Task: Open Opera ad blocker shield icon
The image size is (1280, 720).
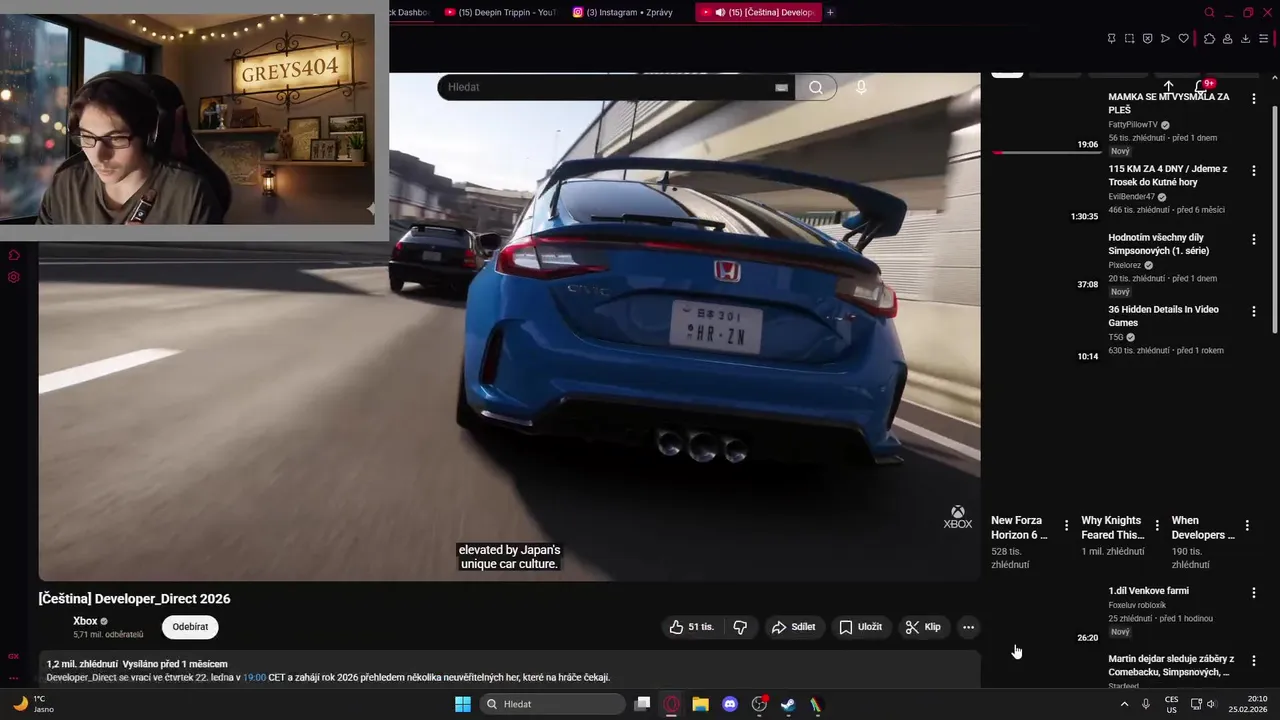Action: tap(1147, 39)
